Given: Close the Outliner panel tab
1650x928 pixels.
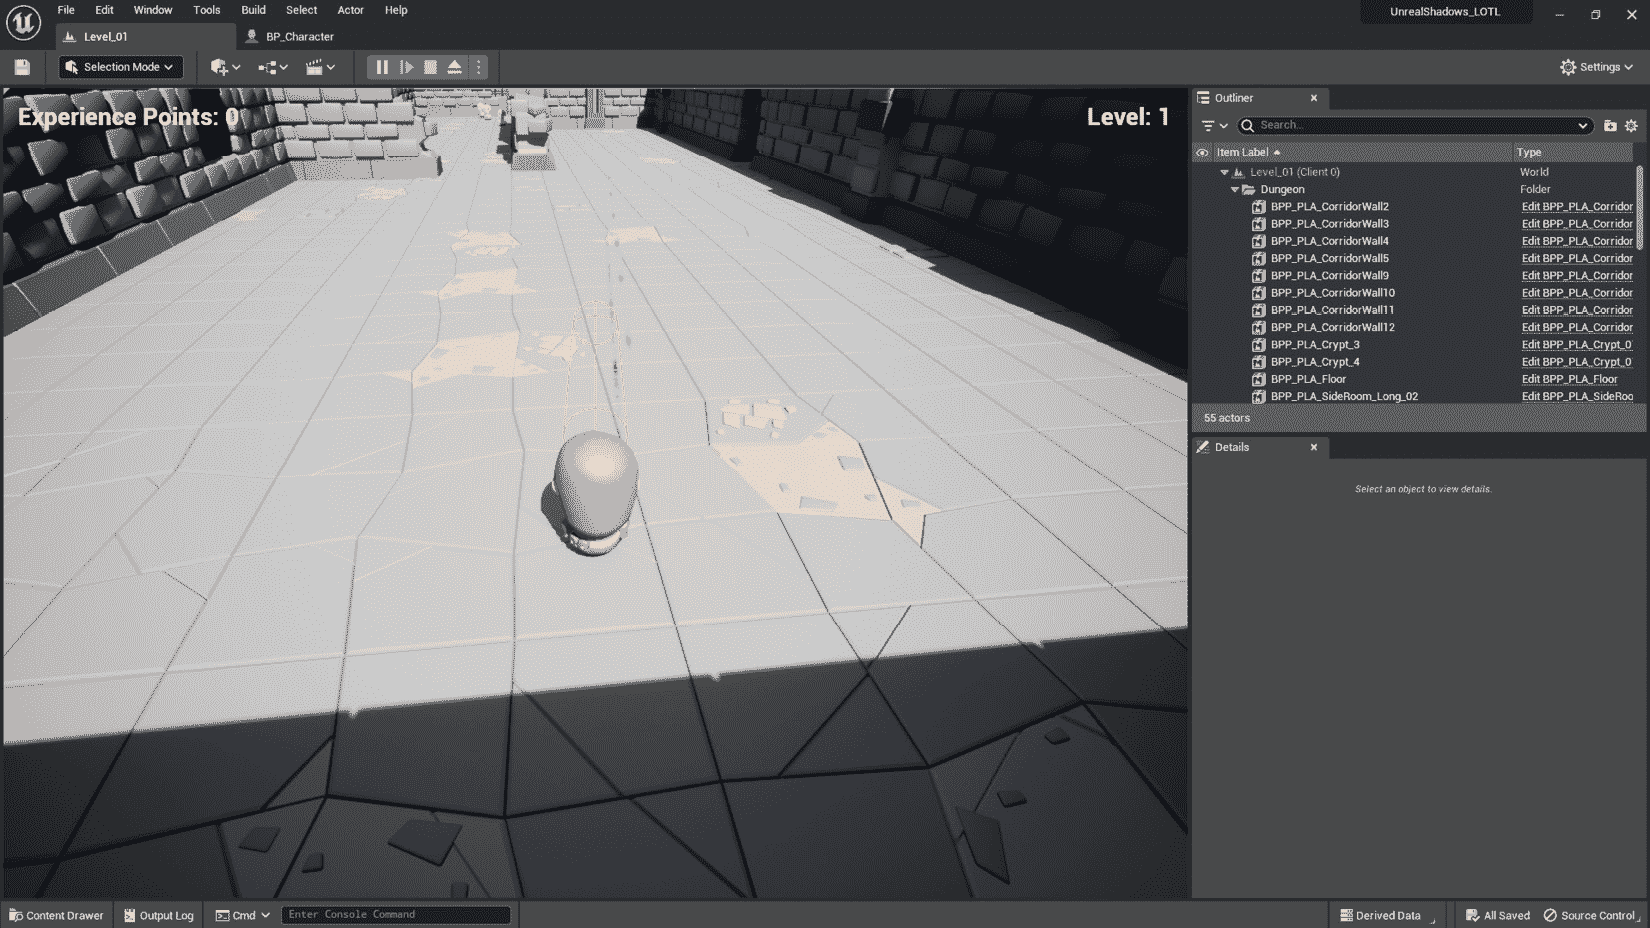Looking at the screenshot, I should (x=1314, y=98).
